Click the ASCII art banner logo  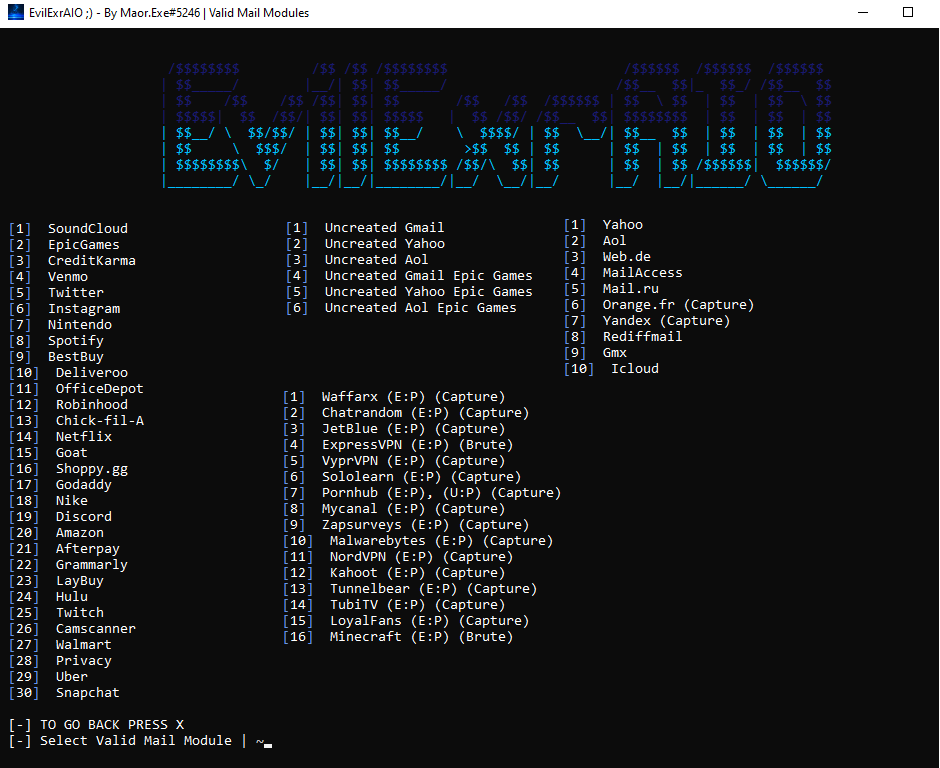coord(497,125)
